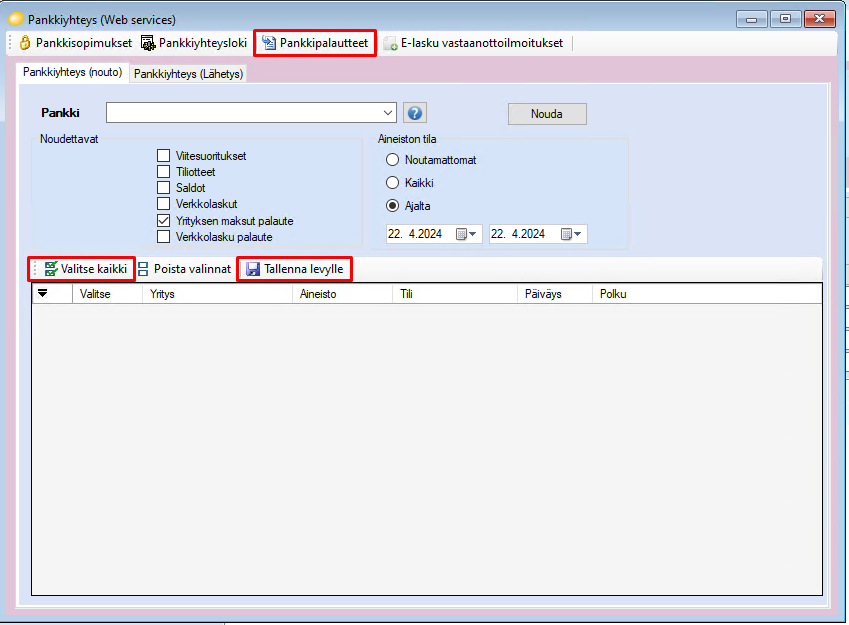Expand the Pankki dropdown list
Viewport: 849px width, 625px height.
pyautogui.click(x=387, y=113)
